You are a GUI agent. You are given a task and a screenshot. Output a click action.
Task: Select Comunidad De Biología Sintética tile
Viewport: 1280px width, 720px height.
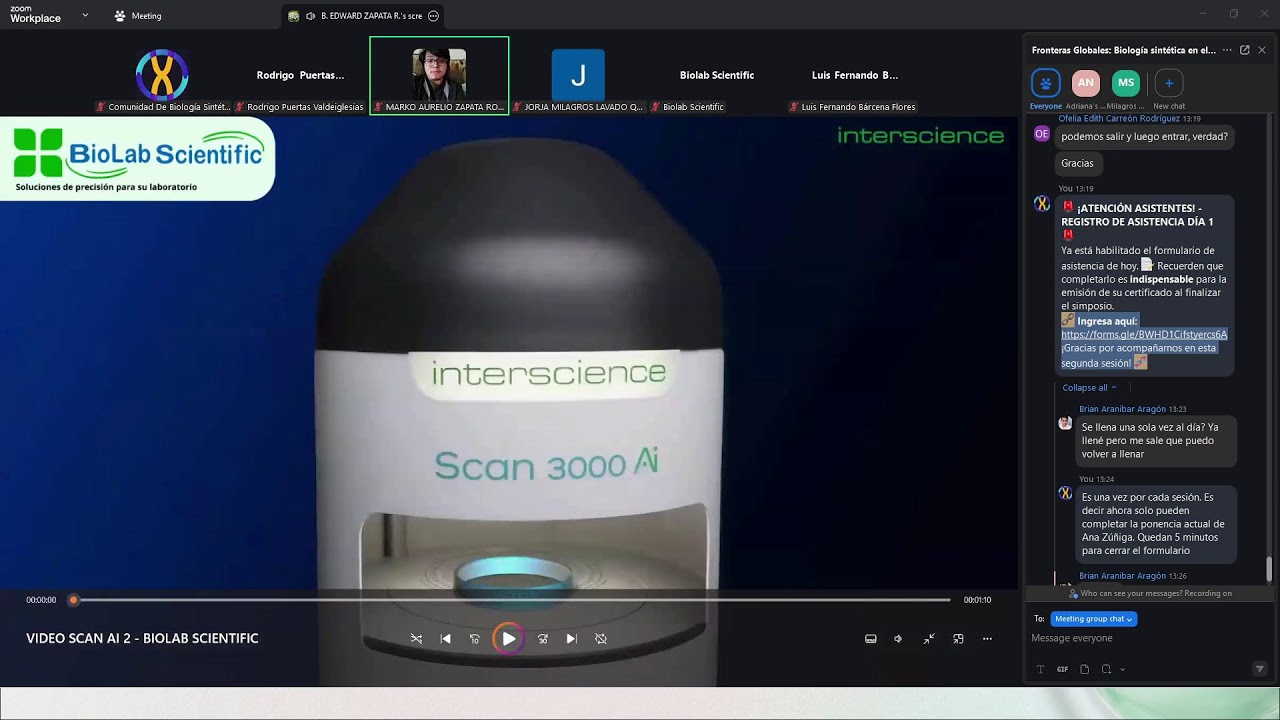[162, 76]
